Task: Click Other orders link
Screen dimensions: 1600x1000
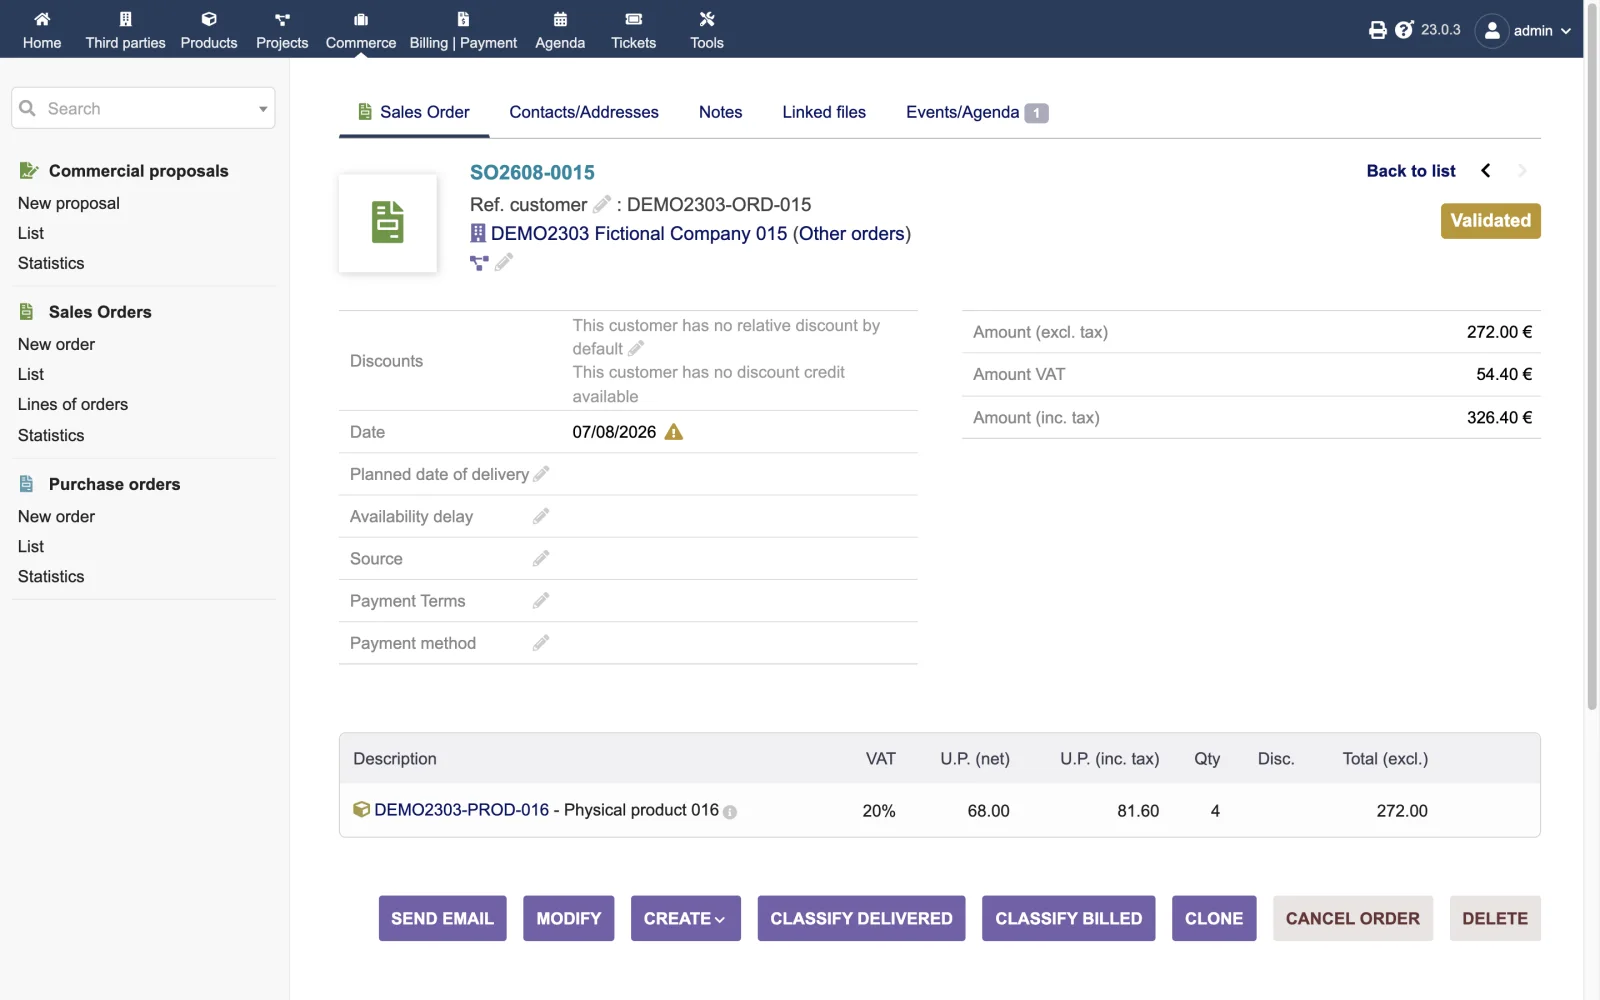Action: [x=852, y=233]
